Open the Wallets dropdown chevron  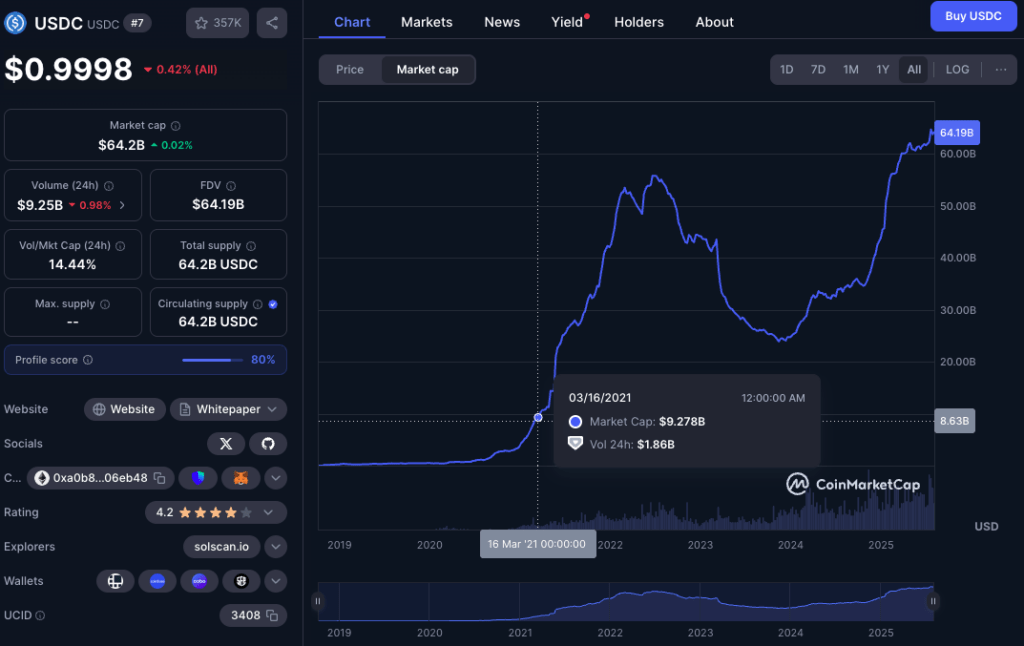pyautogui.click(x=275, y=581)
